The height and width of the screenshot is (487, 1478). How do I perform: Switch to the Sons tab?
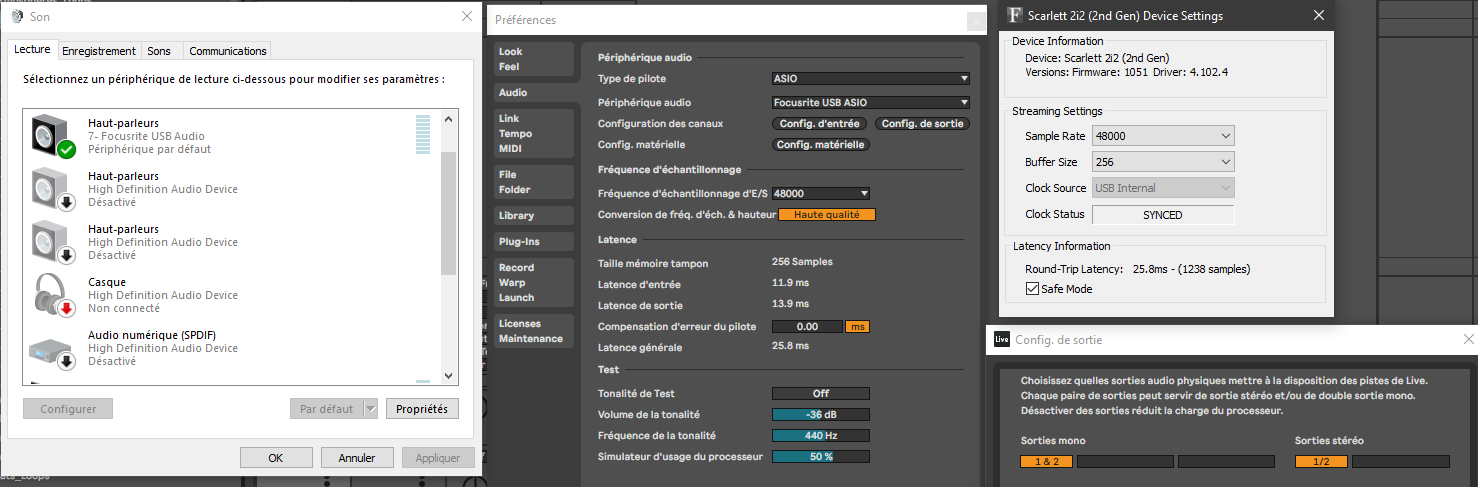pos(159,51)
